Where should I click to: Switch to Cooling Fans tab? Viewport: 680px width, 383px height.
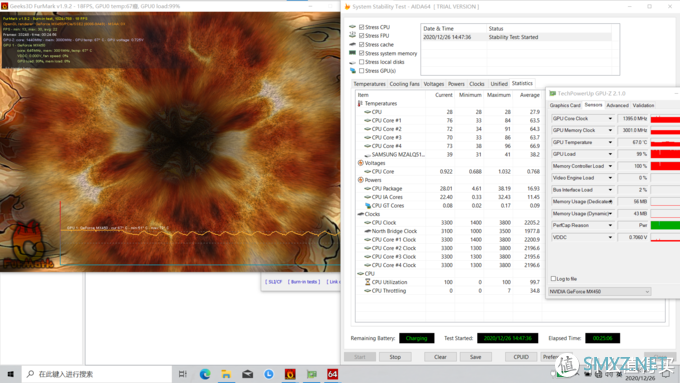404,84
